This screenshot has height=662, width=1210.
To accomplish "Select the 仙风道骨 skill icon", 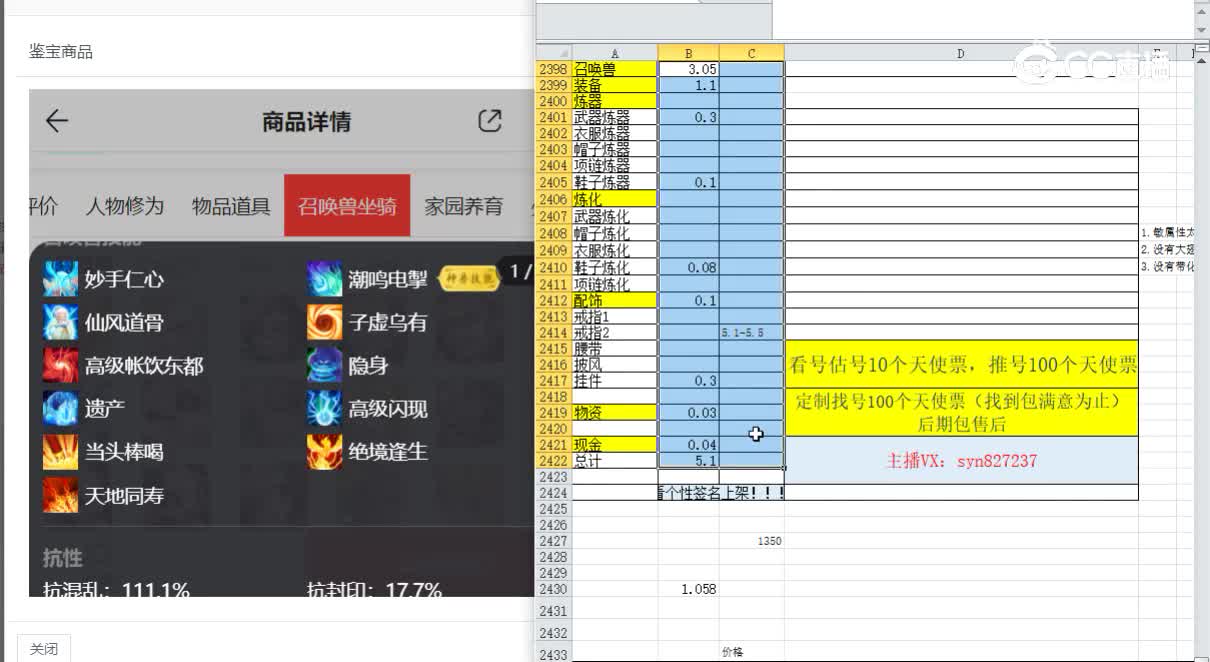I will 60,322.
